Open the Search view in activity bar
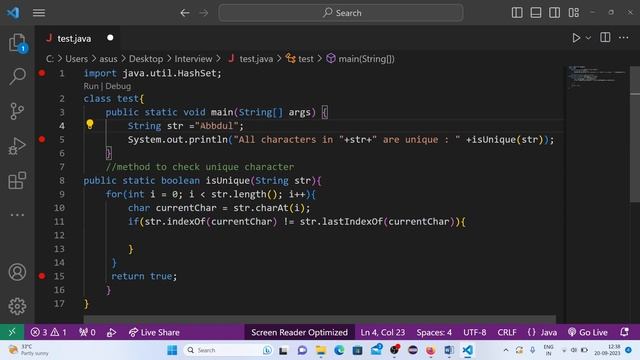The width and height of the screenshot is (640, 360). (x=17, y=76)
